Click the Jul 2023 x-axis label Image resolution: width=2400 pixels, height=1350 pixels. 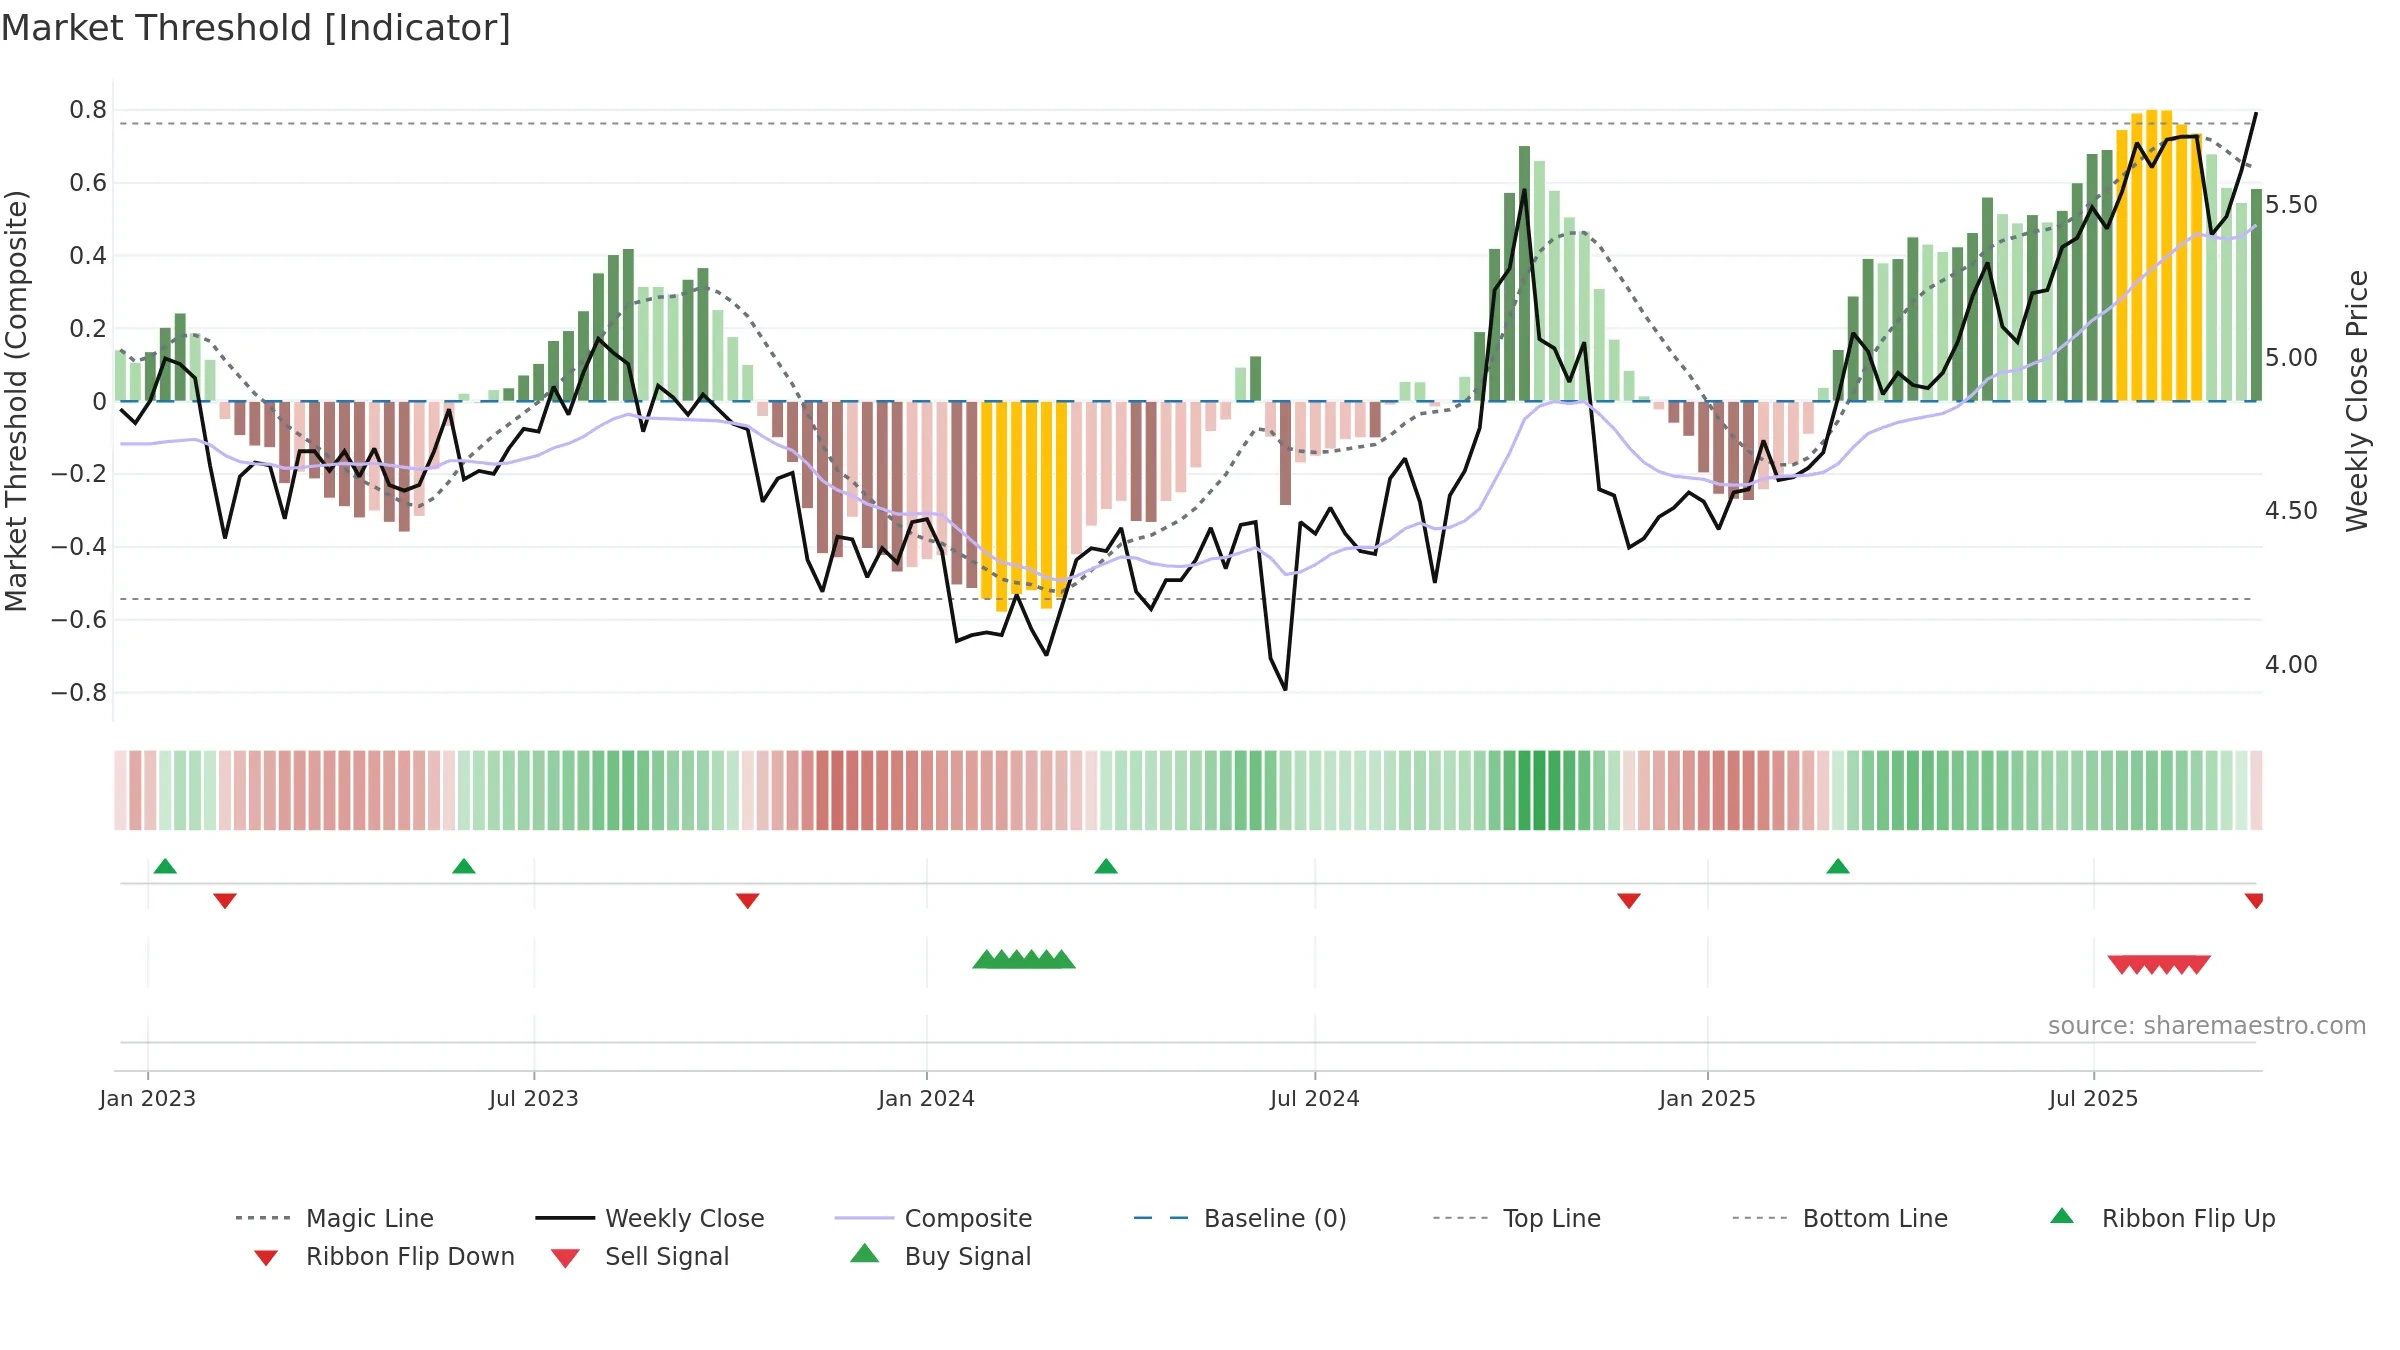click(534, 1098)
